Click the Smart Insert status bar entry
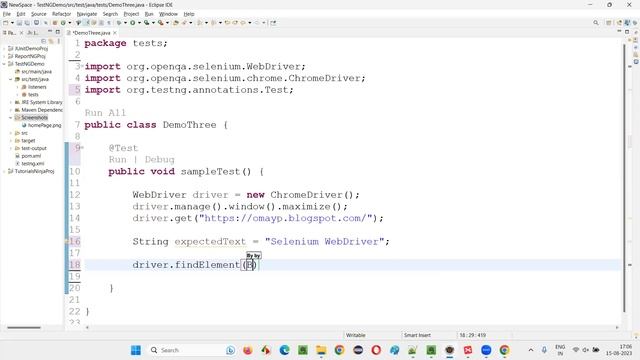 pyautogui.click(x=417, y=335)
